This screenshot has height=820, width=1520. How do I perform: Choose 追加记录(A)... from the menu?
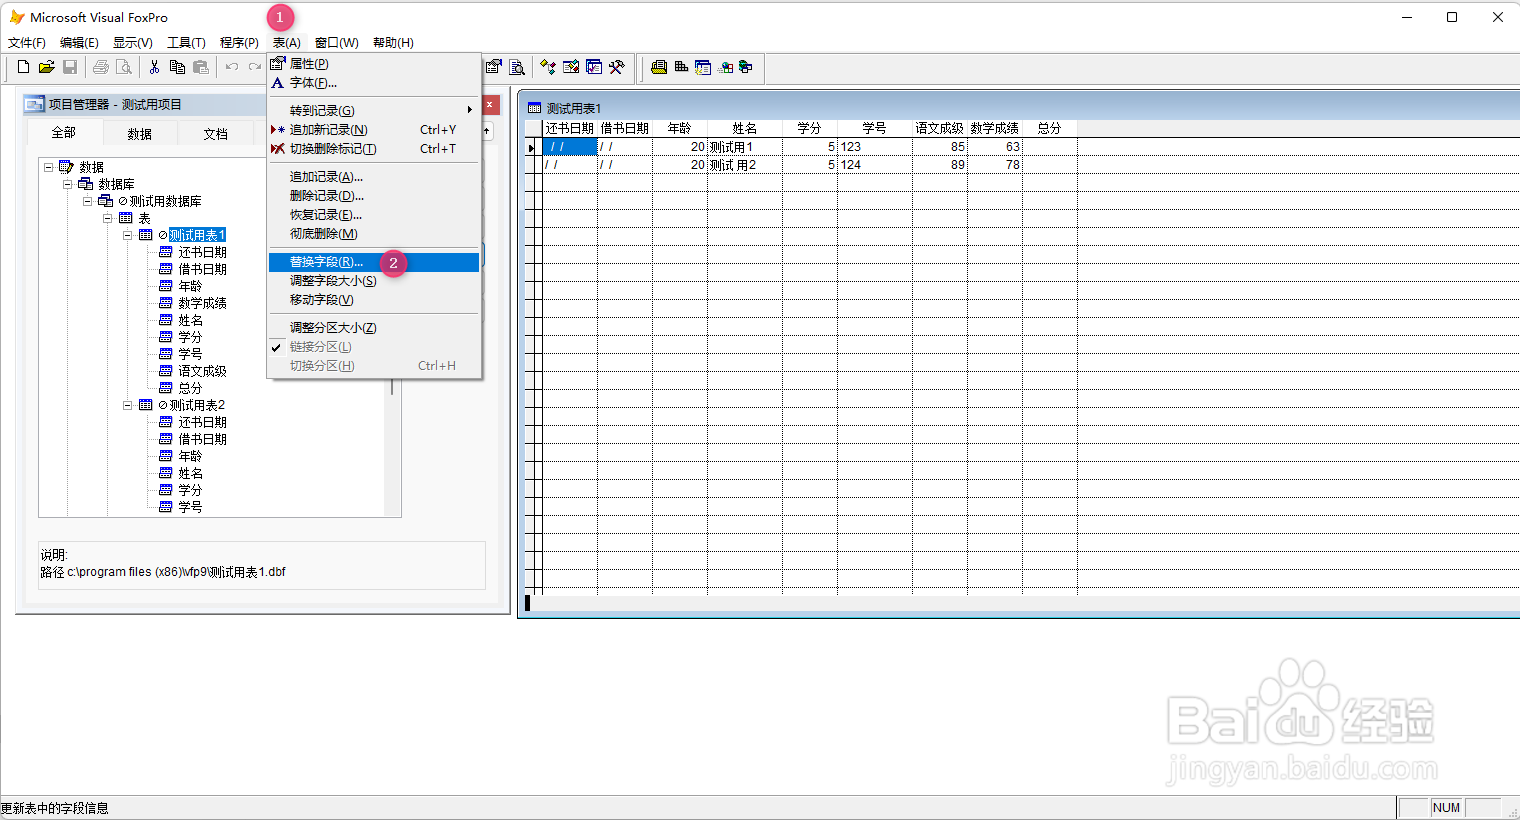click(374, 176)
